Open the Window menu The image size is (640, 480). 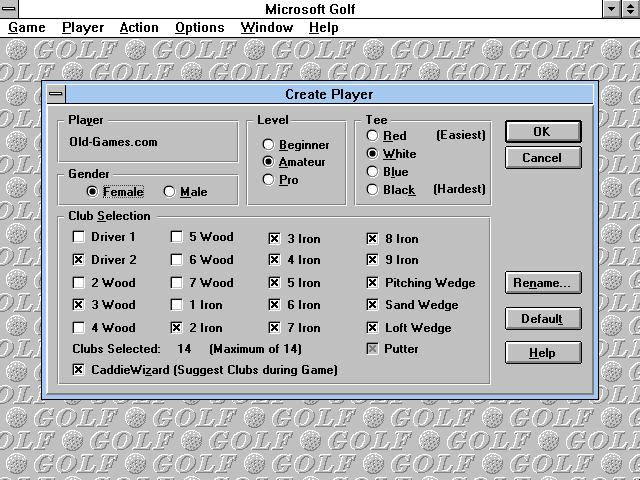267,28
